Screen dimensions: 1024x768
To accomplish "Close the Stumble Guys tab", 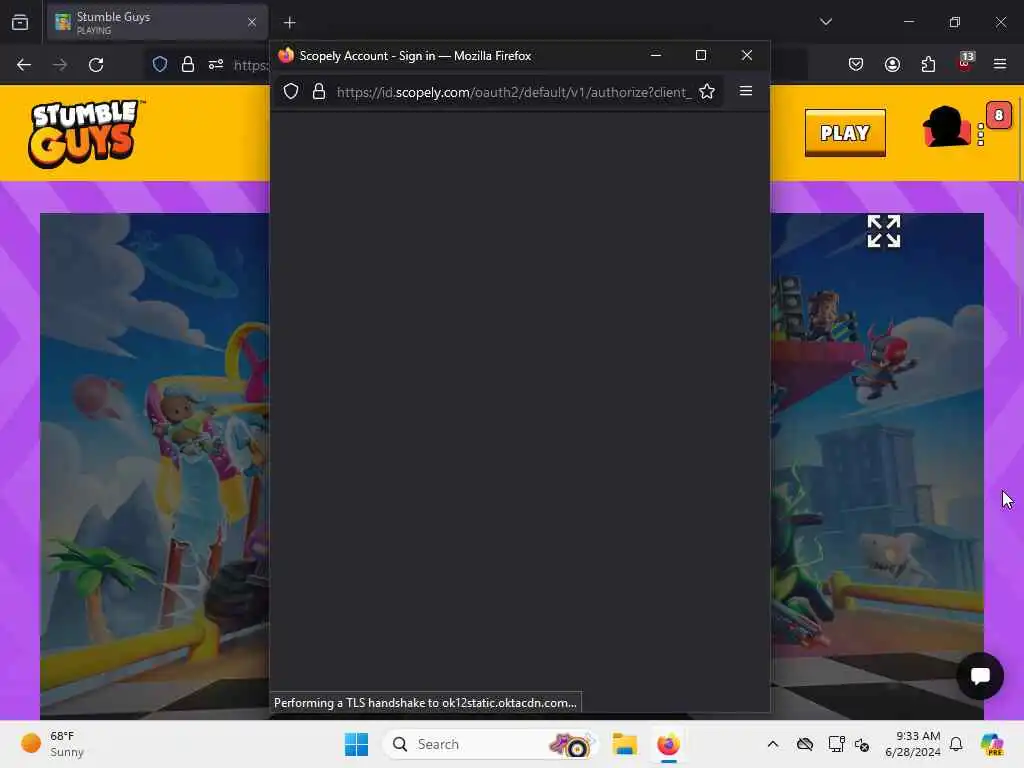I will (x=252, y=22).
